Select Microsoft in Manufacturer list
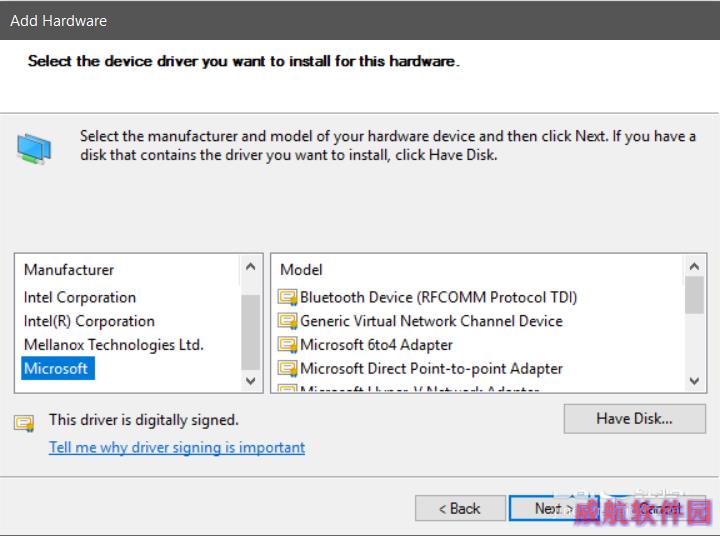Screen dimensions: 720x536 tap(57, 368)
